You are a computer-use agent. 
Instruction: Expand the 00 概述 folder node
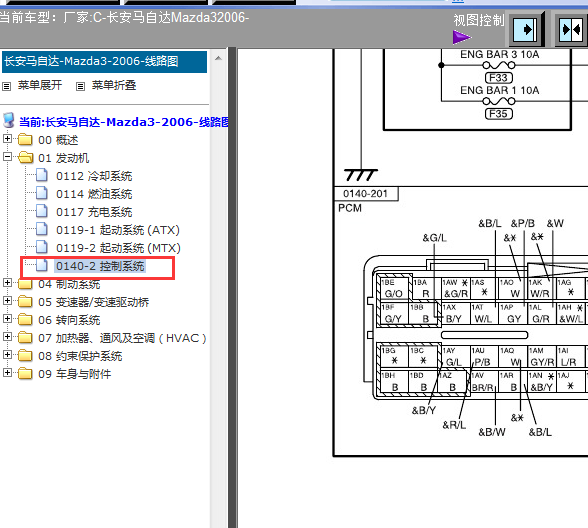tap(7, 139)
